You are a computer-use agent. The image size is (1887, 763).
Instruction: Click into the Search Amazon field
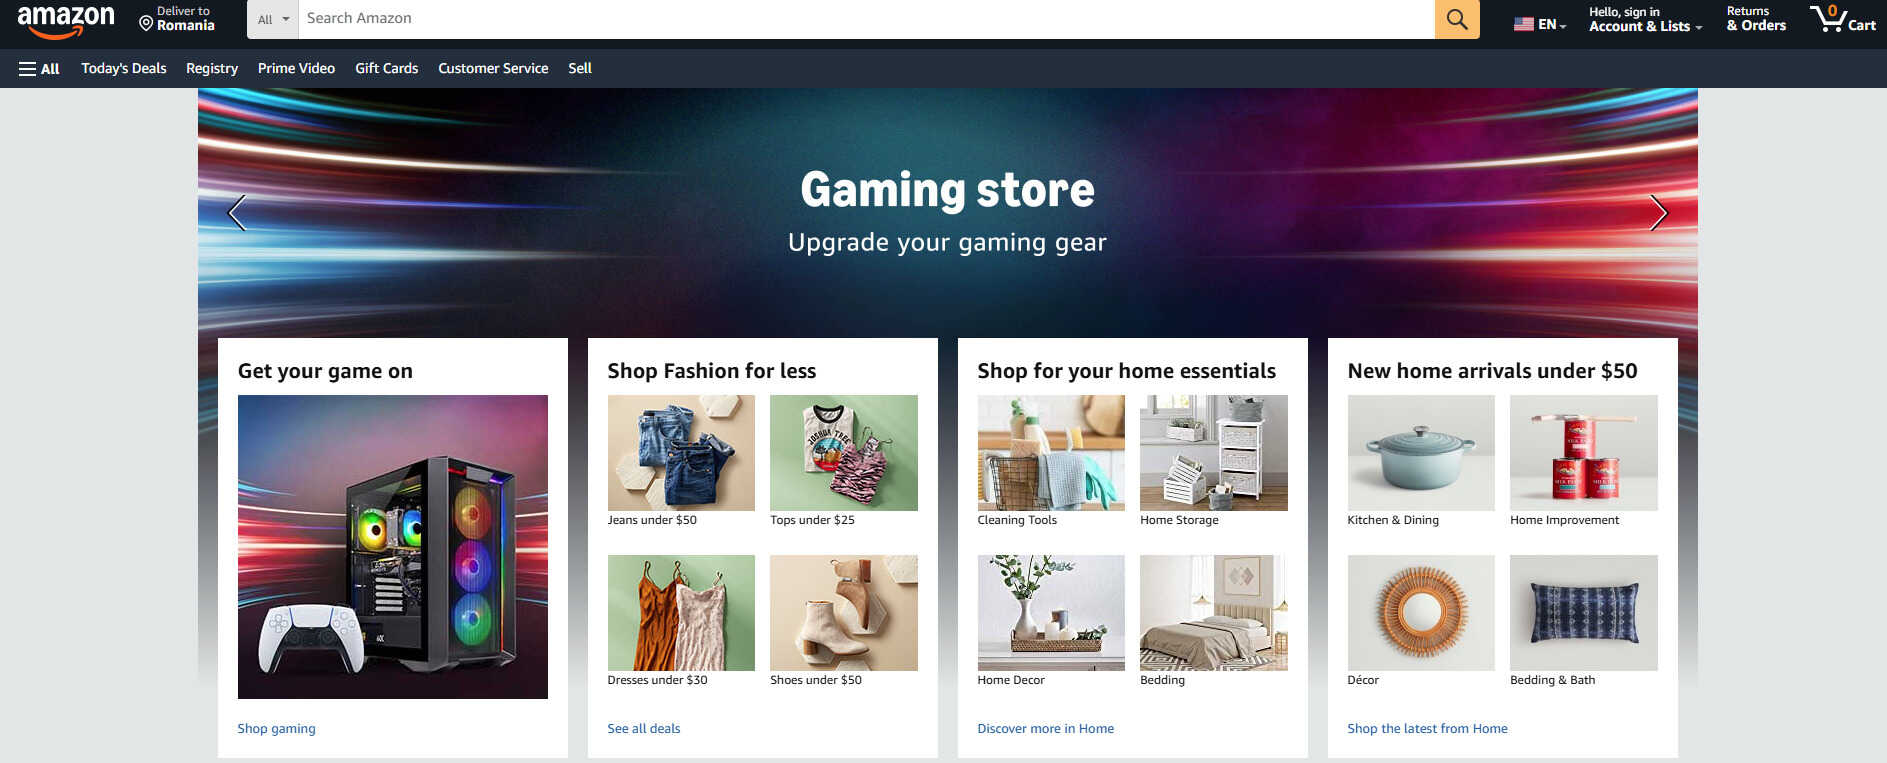(x=866, y=19)
